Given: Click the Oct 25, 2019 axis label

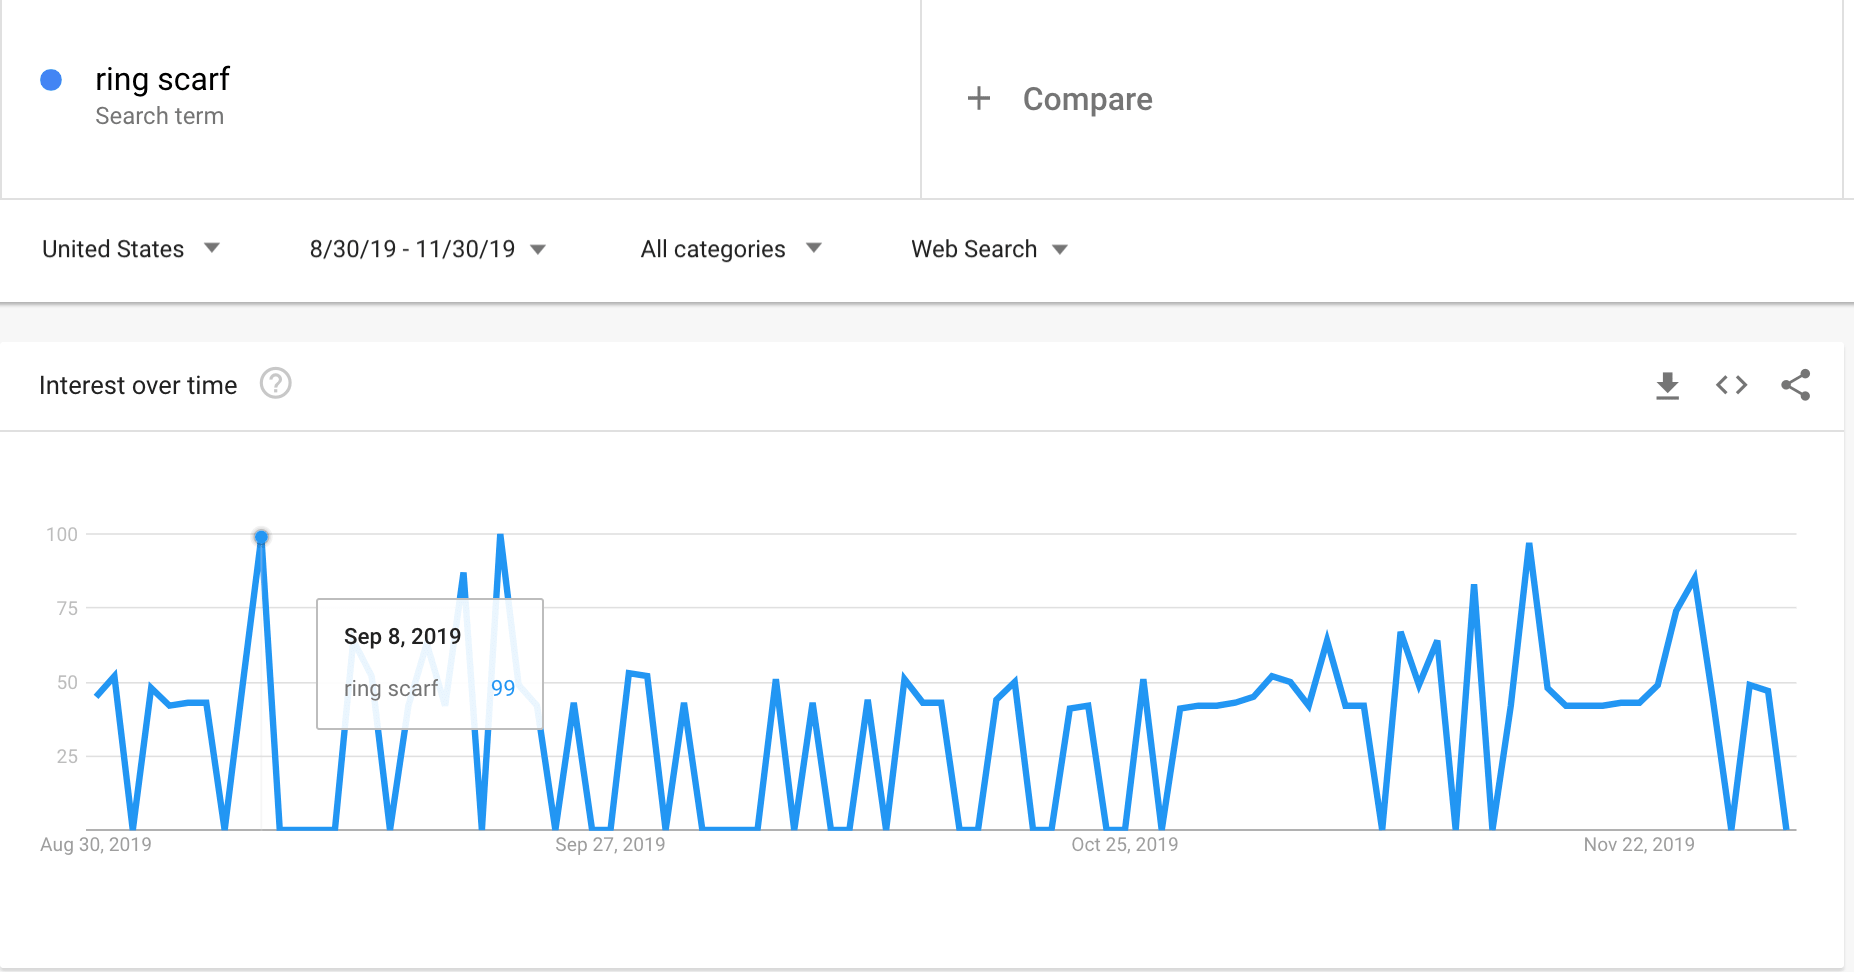Looking at the screenshot, I should coord(1124,845).
